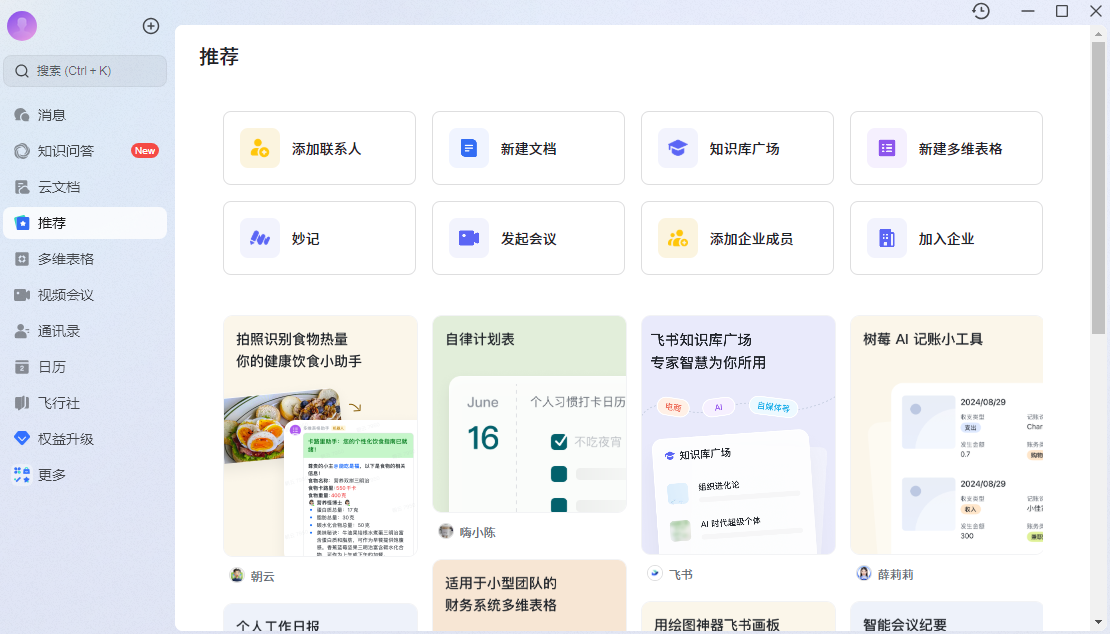Click the 添加企业成员 button
1110x634 pixels.
[x=736, y=238]
